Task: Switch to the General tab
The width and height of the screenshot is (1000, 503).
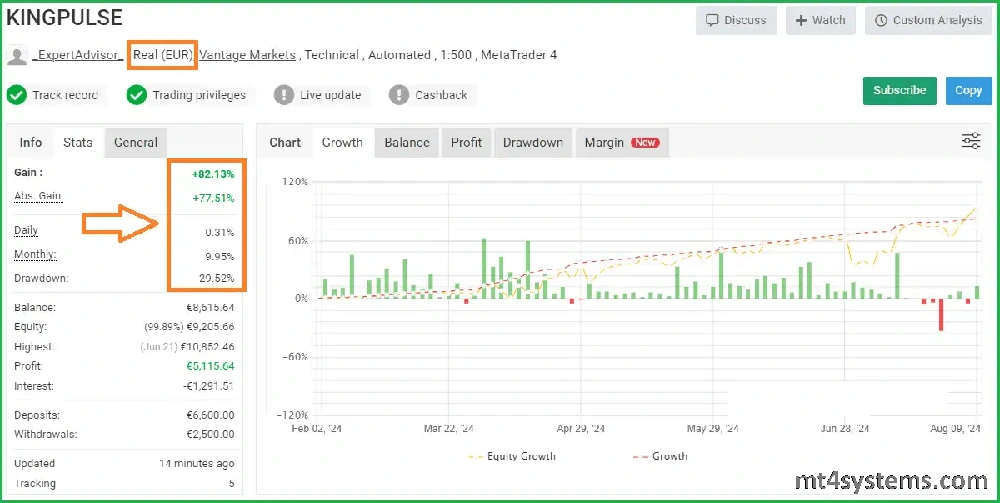Action: [135, 143]
